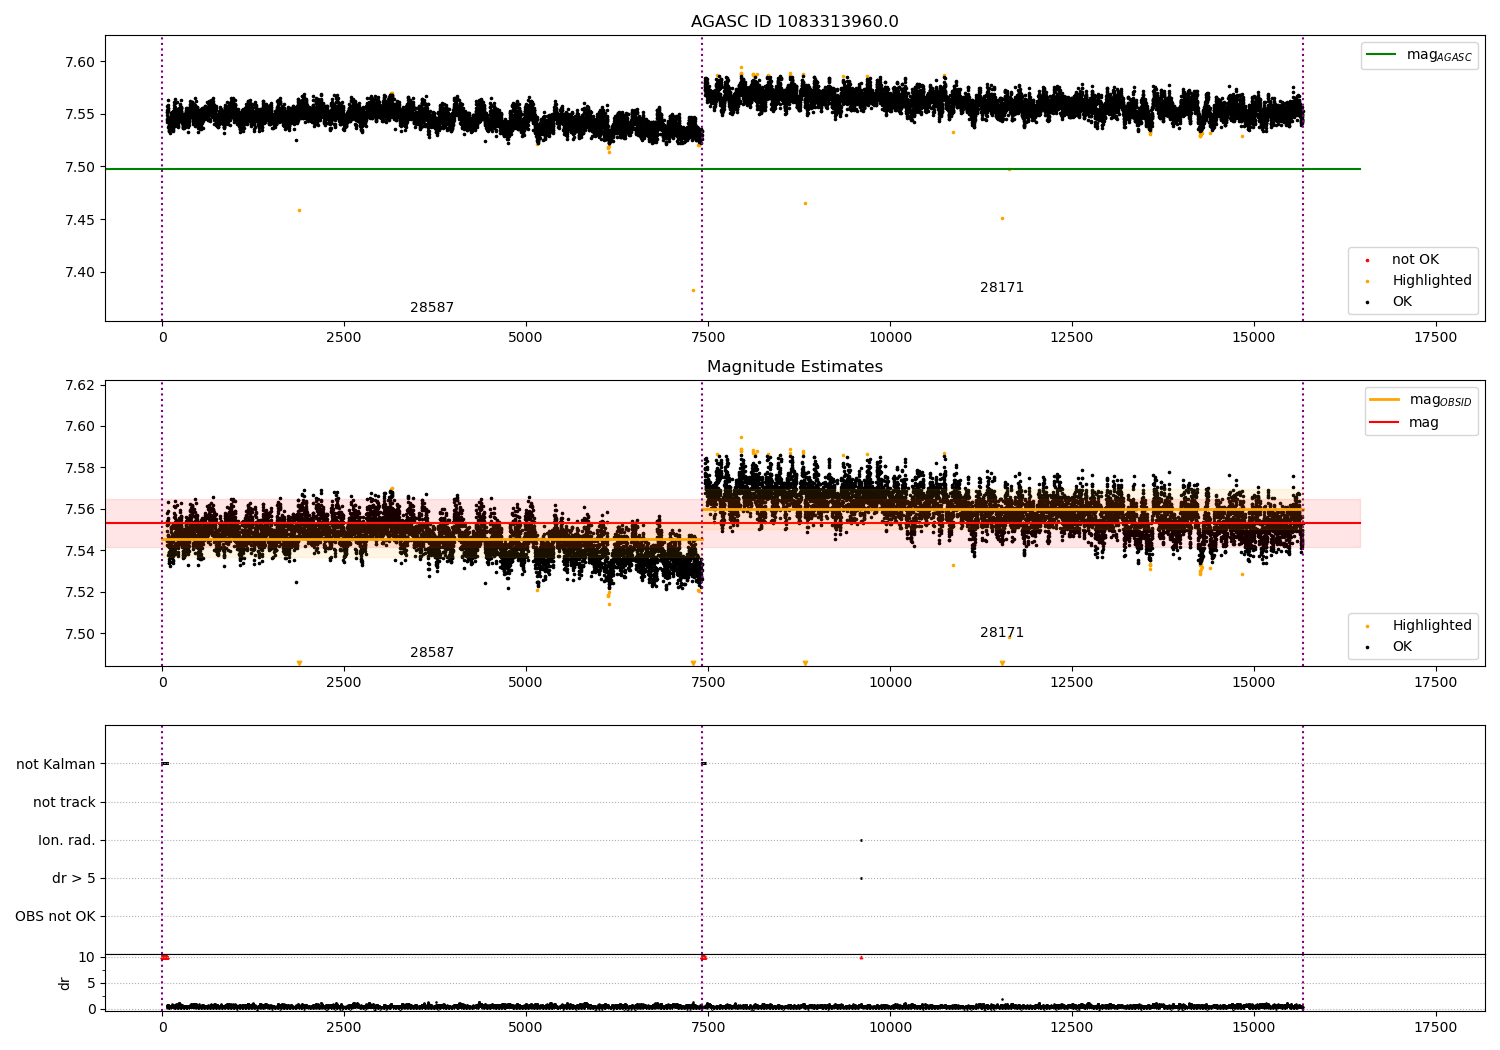The height and width of the screenshot is (1050, 1500).
Task: Click the 'not Kalman' axis label
Action: (56, 764)
